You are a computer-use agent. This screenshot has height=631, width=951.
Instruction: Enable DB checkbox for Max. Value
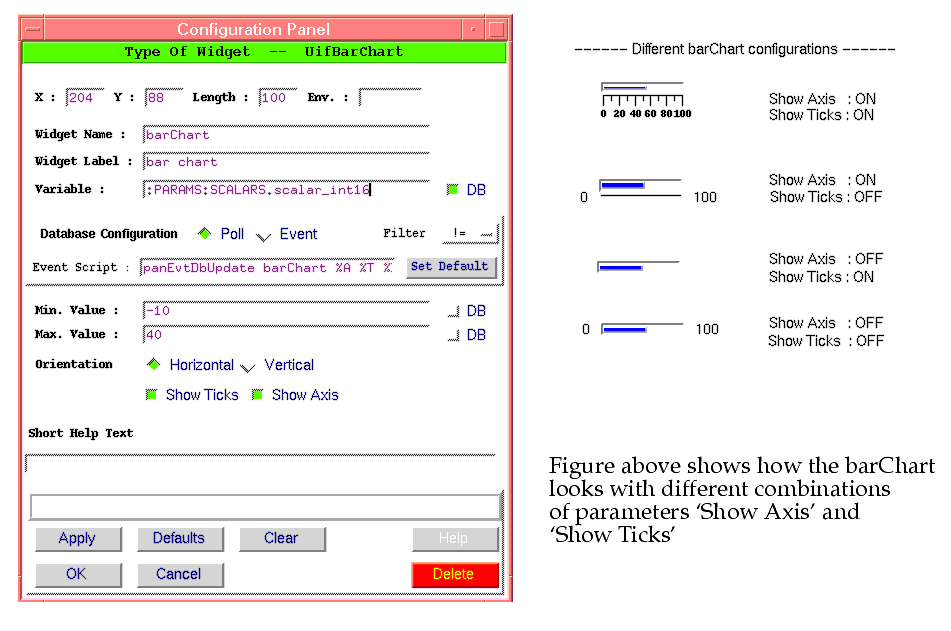pyautogui.click(x=453, y=335)
